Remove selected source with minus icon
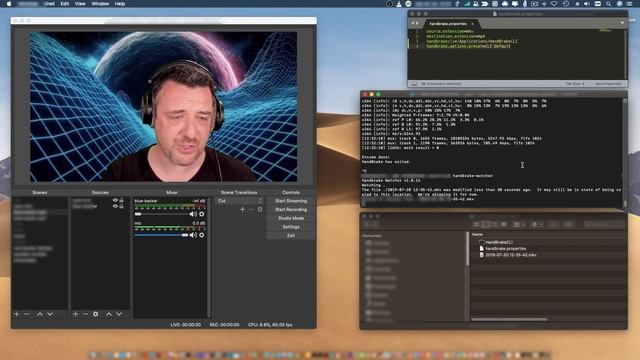This screenshot has width=640, height=360. [85, 314]
